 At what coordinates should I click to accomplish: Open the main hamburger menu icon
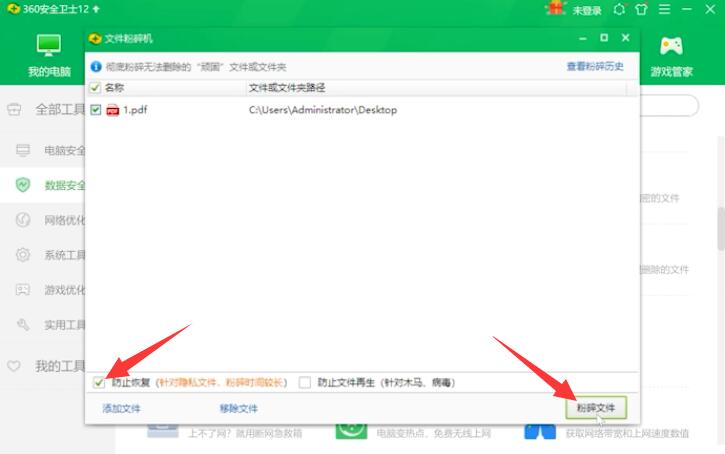[664, 9]
